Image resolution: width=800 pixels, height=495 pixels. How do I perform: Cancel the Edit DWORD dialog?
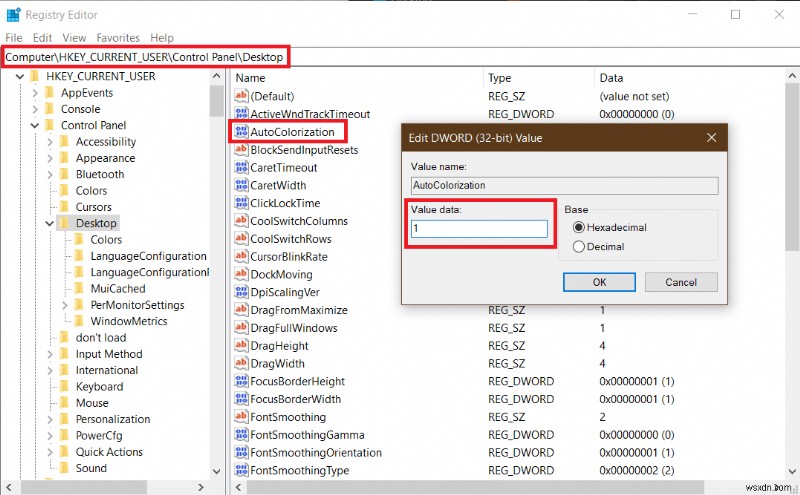click(681, 282)
